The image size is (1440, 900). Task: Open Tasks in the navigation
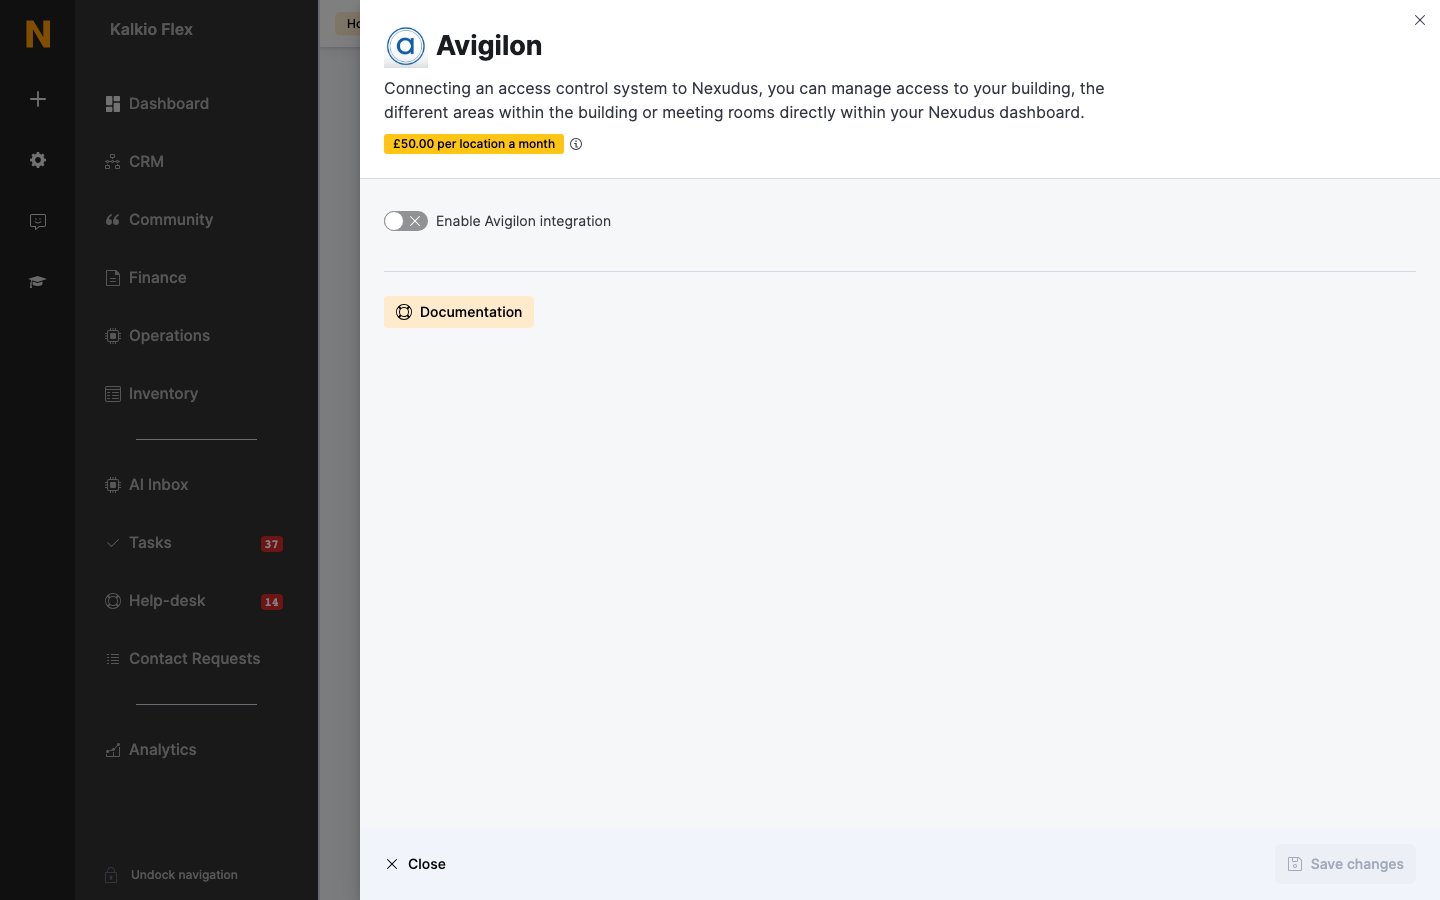click(139, 543)
